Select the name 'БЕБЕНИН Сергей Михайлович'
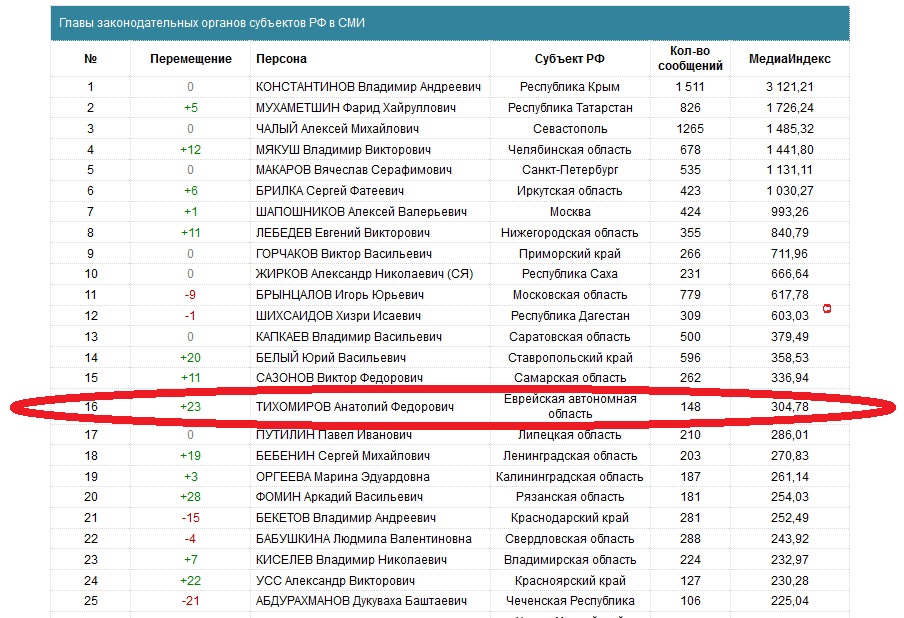 (x=343, y=456)
